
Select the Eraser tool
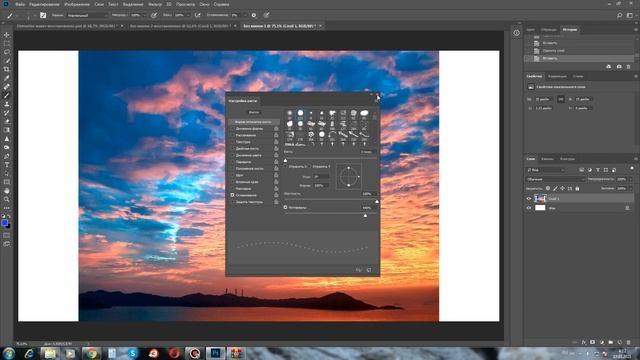7,121
